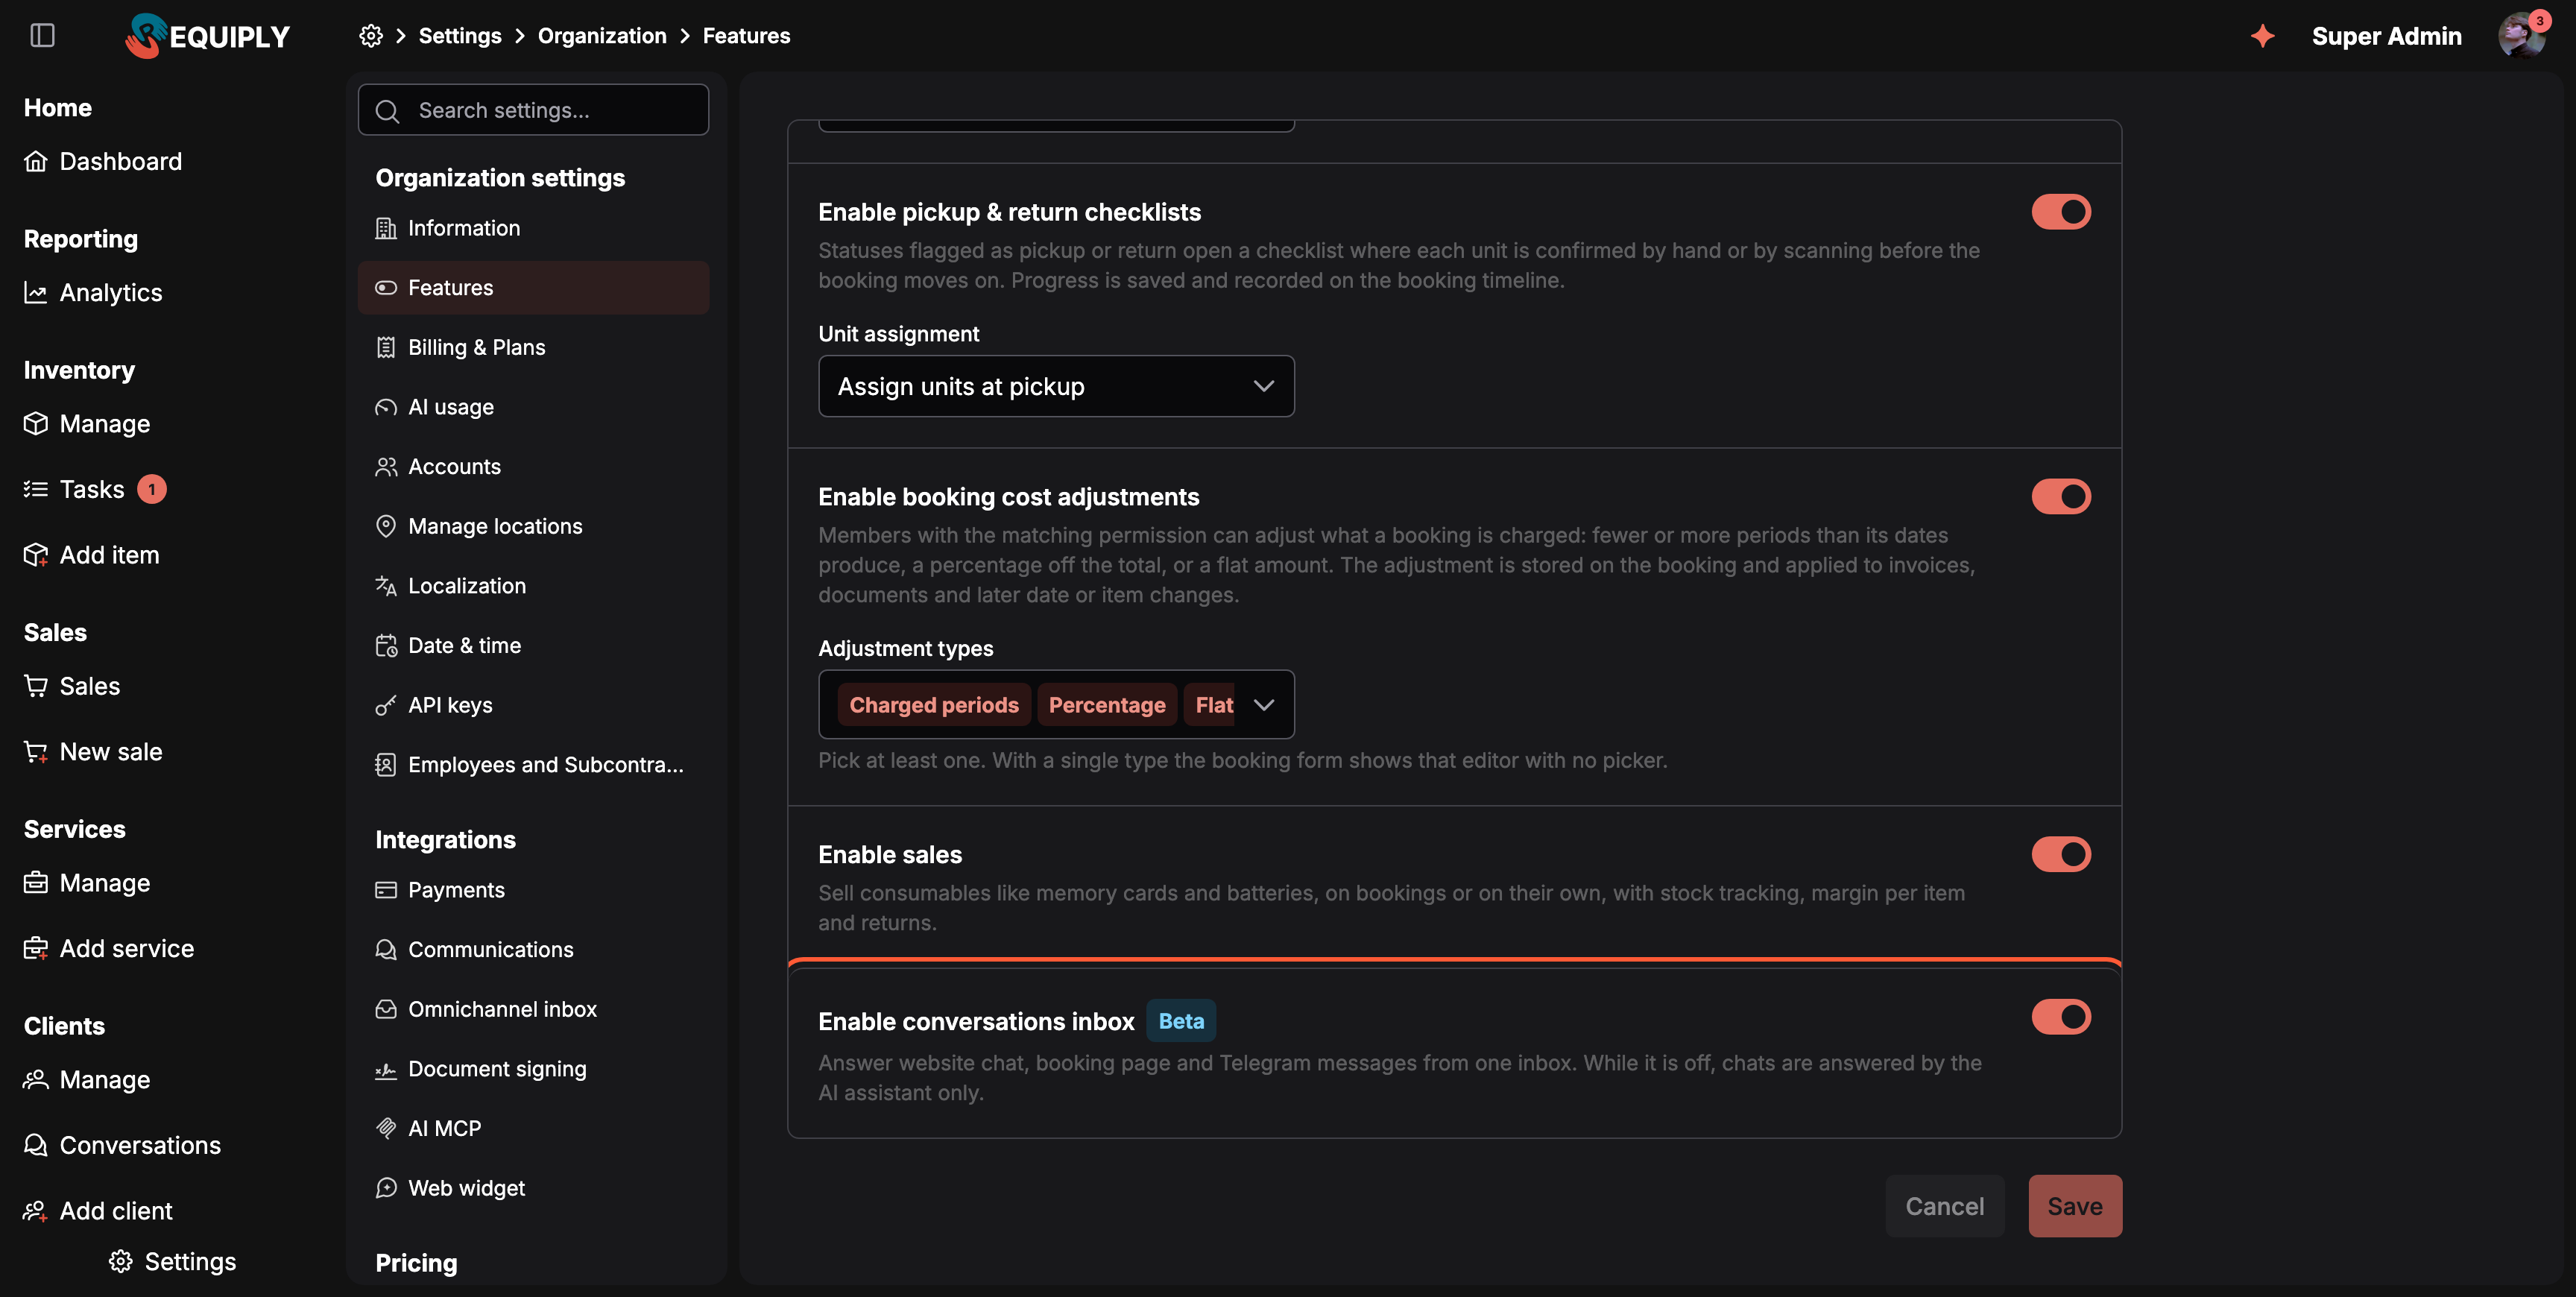The width and height of the screenshot is (2576, 1297).
Task: Go to Analytics in Reporting
Action: click(x=93, y=292)
